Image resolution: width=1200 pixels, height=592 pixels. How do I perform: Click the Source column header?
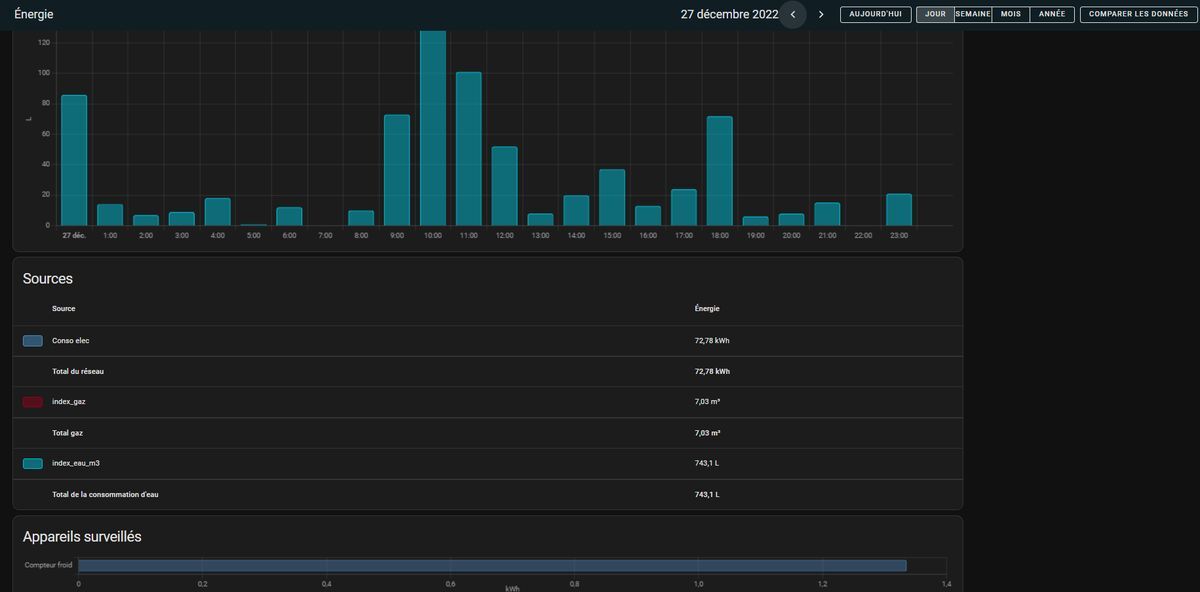64,309
